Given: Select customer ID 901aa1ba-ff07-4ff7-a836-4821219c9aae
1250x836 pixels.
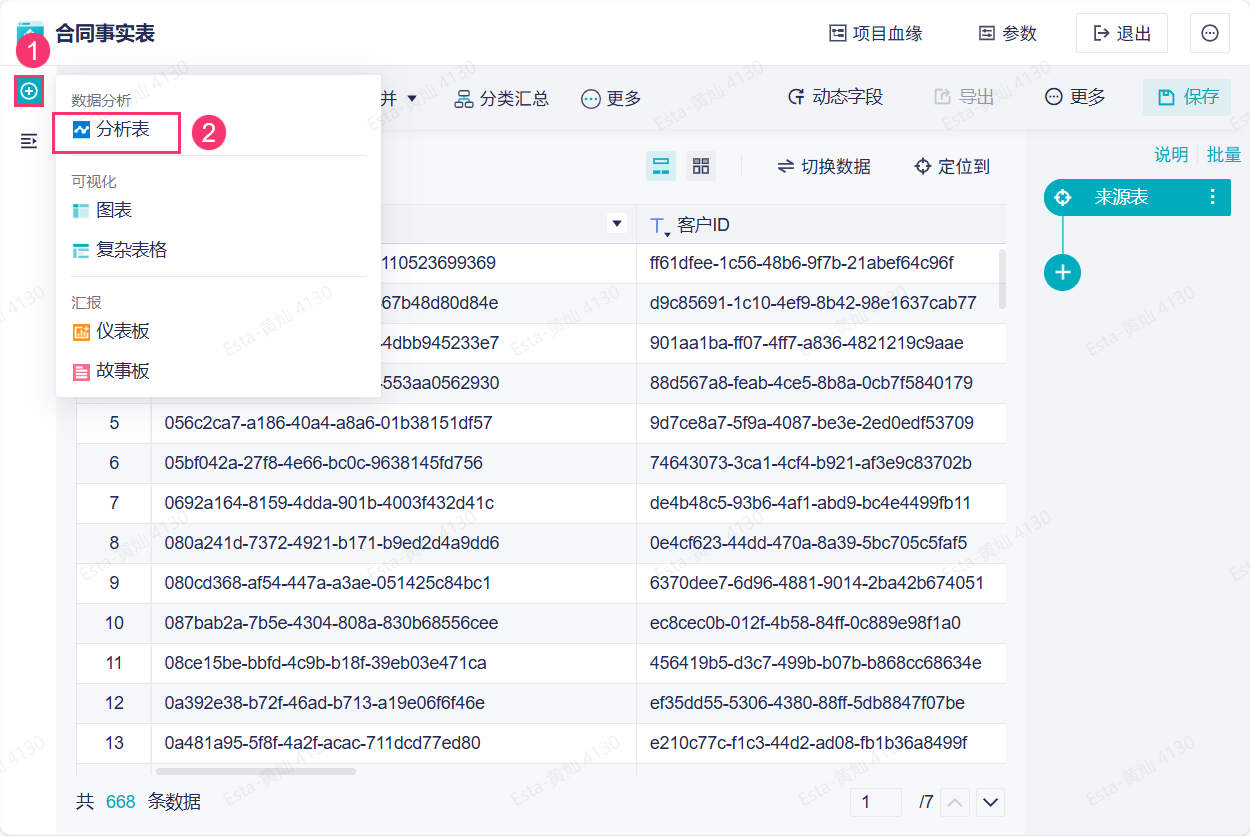Looking at the screenshot, I should tap(821, 343).
